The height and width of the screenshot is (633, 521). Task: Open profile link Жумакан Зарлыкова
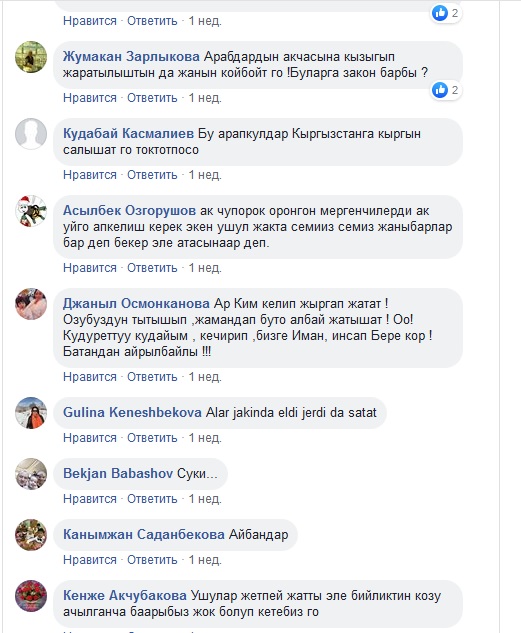(131, 57)
